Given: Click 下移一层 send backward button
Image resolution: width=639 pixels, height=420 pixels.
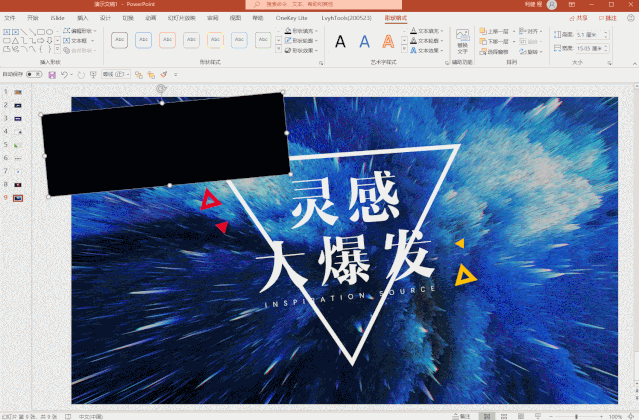Looking at the screenshot, I should coord(497,41).
